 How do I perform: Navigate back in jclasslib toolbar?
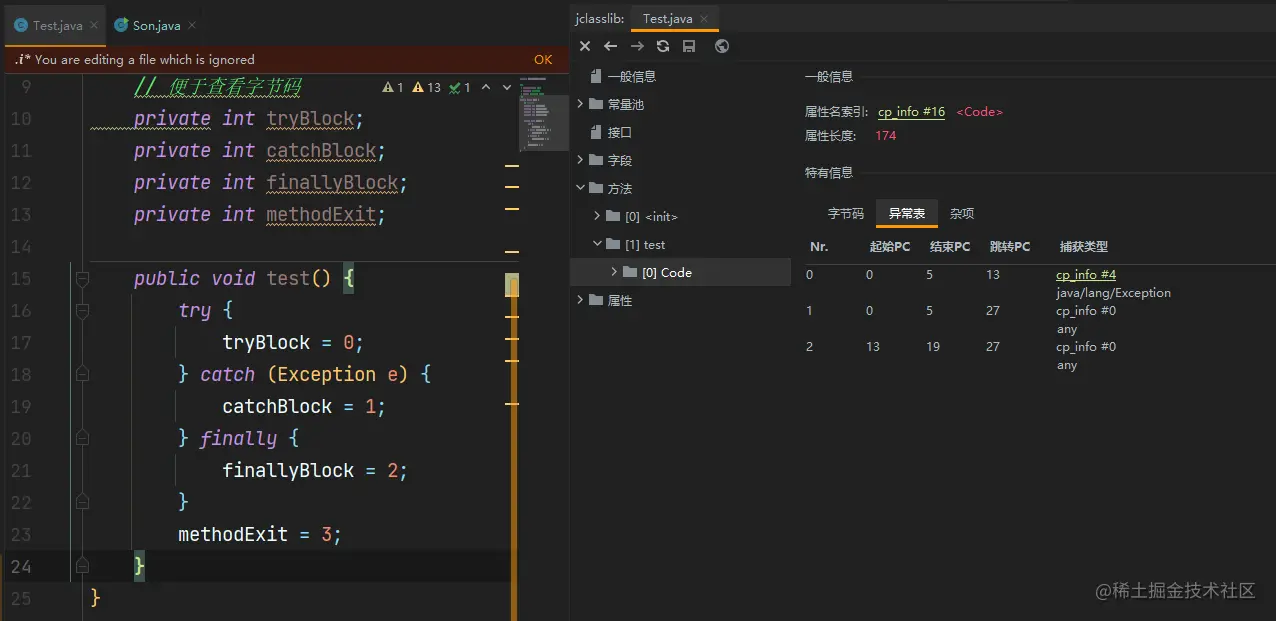[611, 46]
